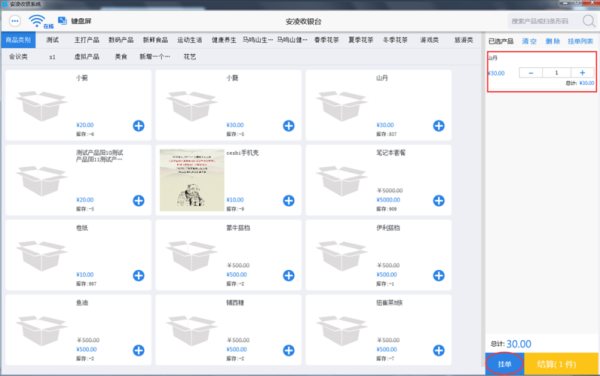Select the 冬季花茶 category
Image resolution: width=600 pixels, height=376 pixels.
point(395,40)
